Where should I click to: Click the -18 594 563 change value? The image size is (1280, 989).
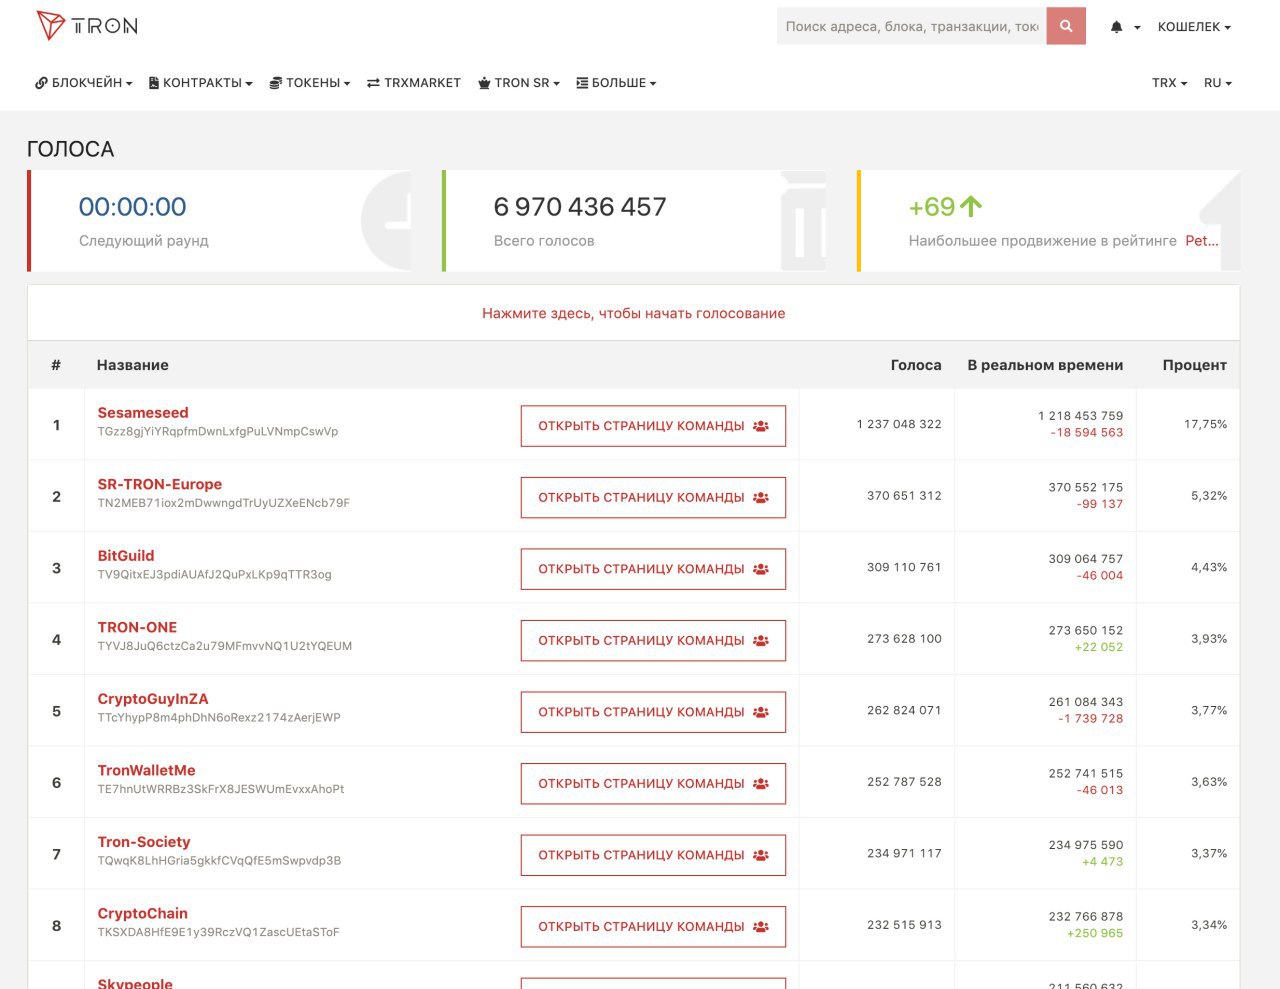click(x=1086, y=433)
